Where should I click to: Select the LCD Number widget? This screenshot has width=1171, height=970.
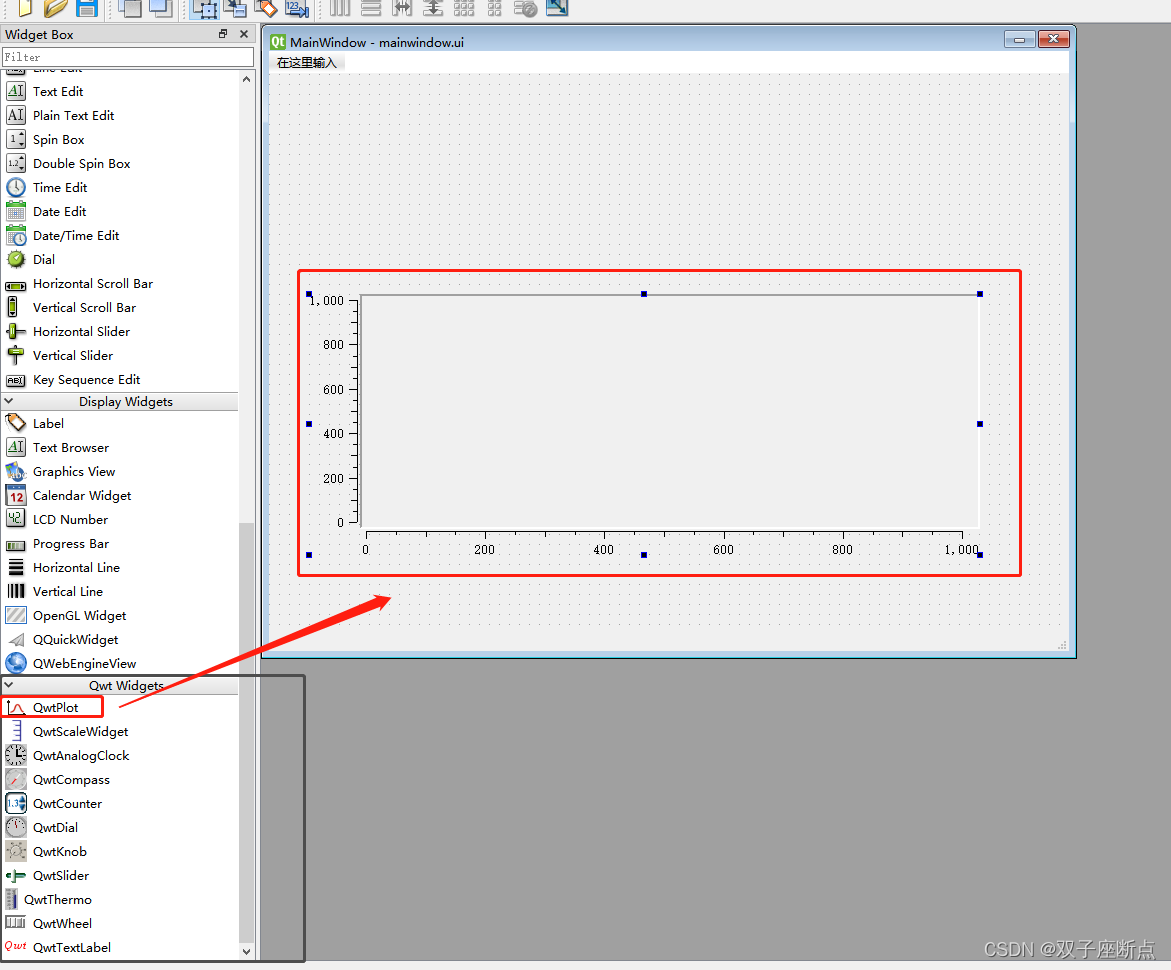click(x=70, y=520)
